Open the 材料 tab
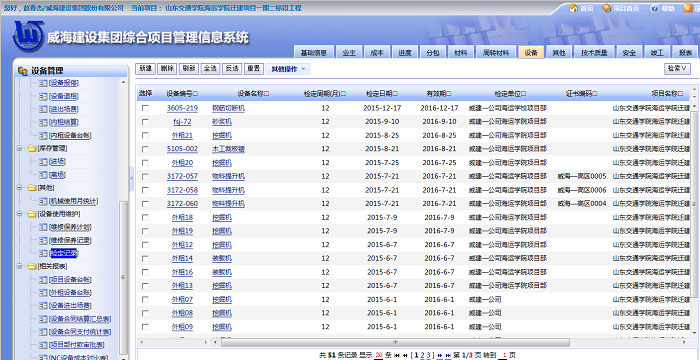 [461, 52]
